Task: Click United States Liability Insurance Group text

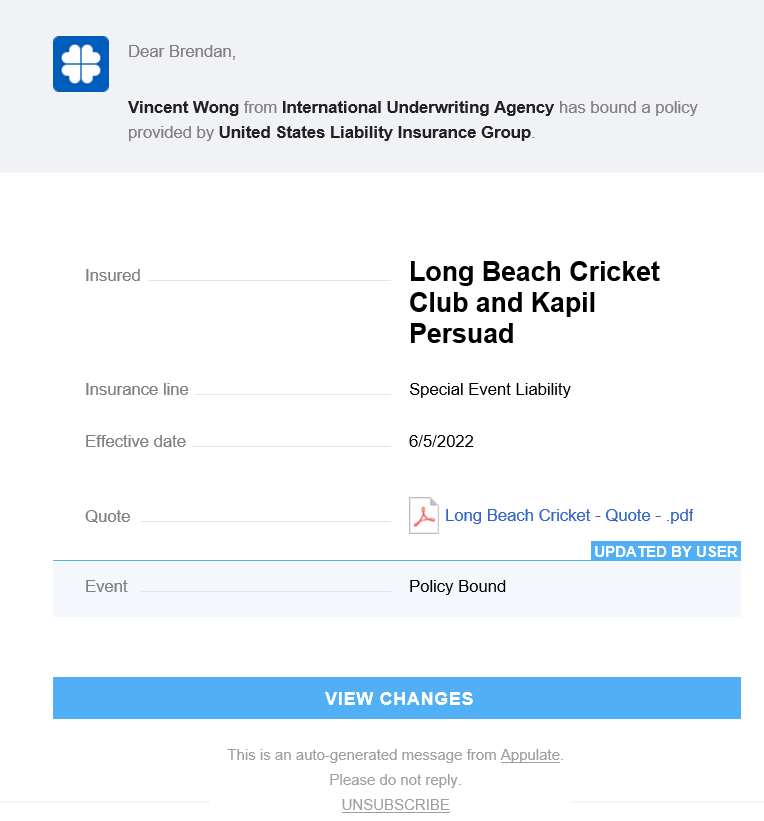Action: click(x=375, y=132)
